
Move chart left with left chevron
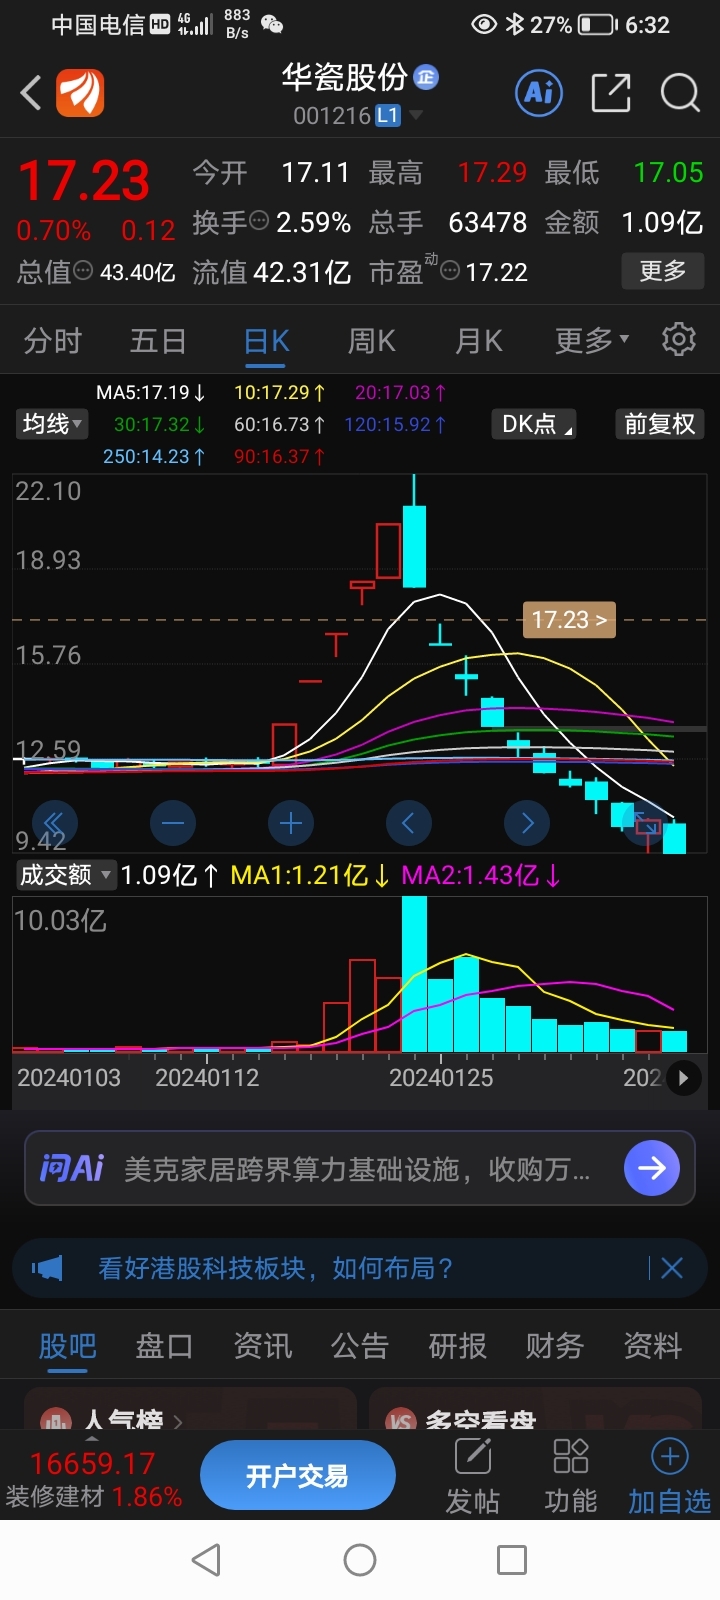tap(409, 823)
